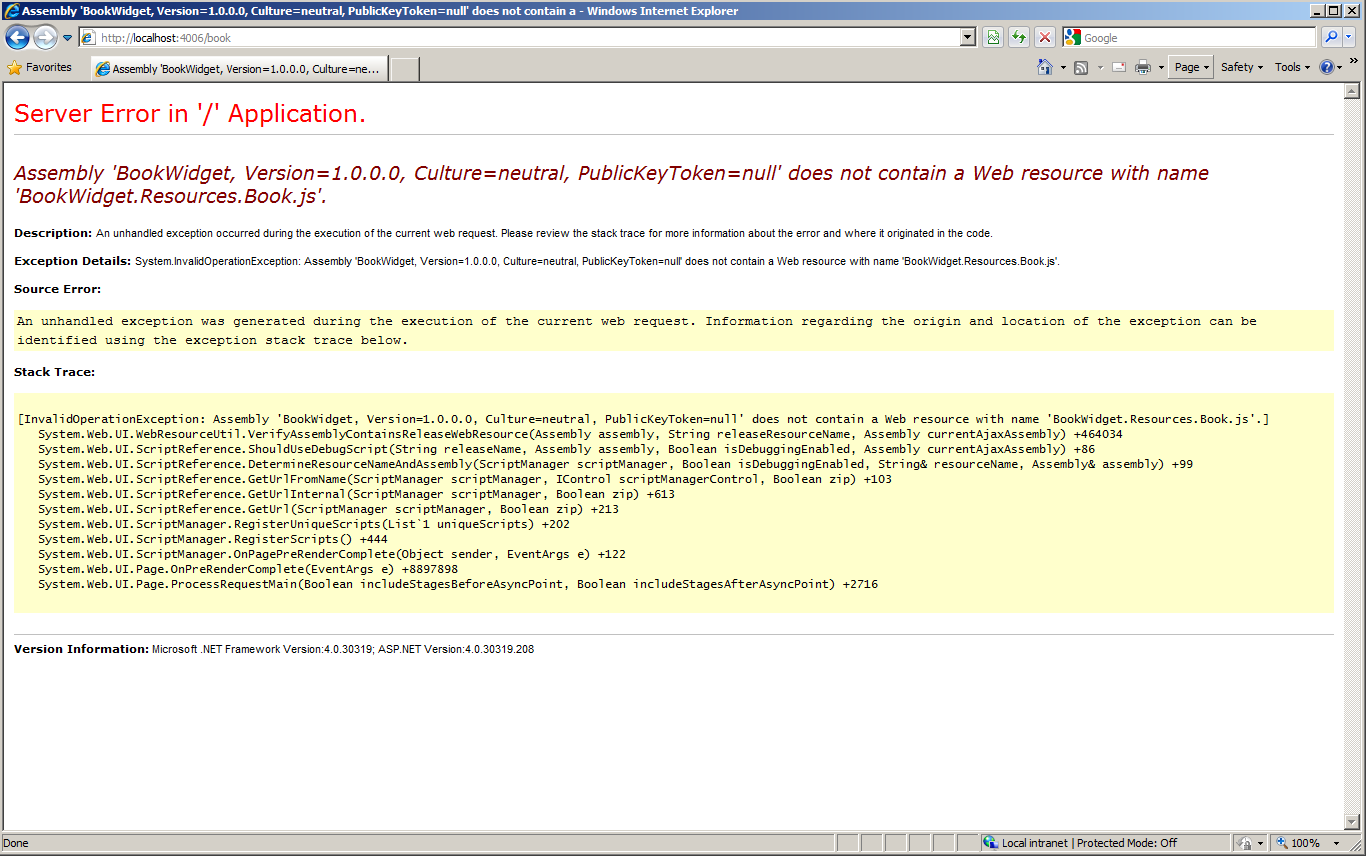
Task: Click the Print printer icon
Action: [x=1143, y=67]
